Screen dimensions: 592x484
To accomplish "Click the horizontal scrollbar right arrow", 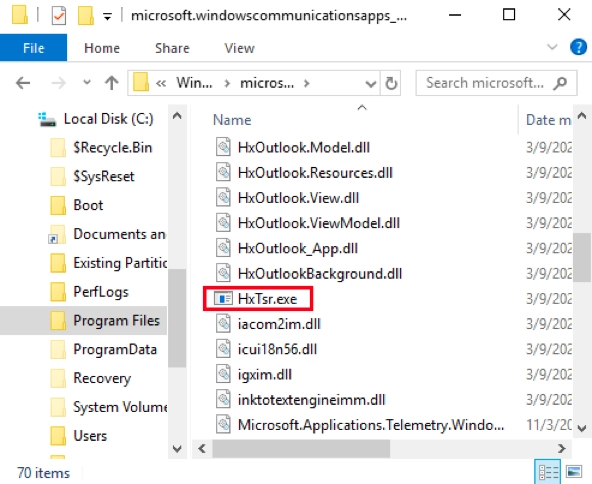I will (x=562, y=449).
